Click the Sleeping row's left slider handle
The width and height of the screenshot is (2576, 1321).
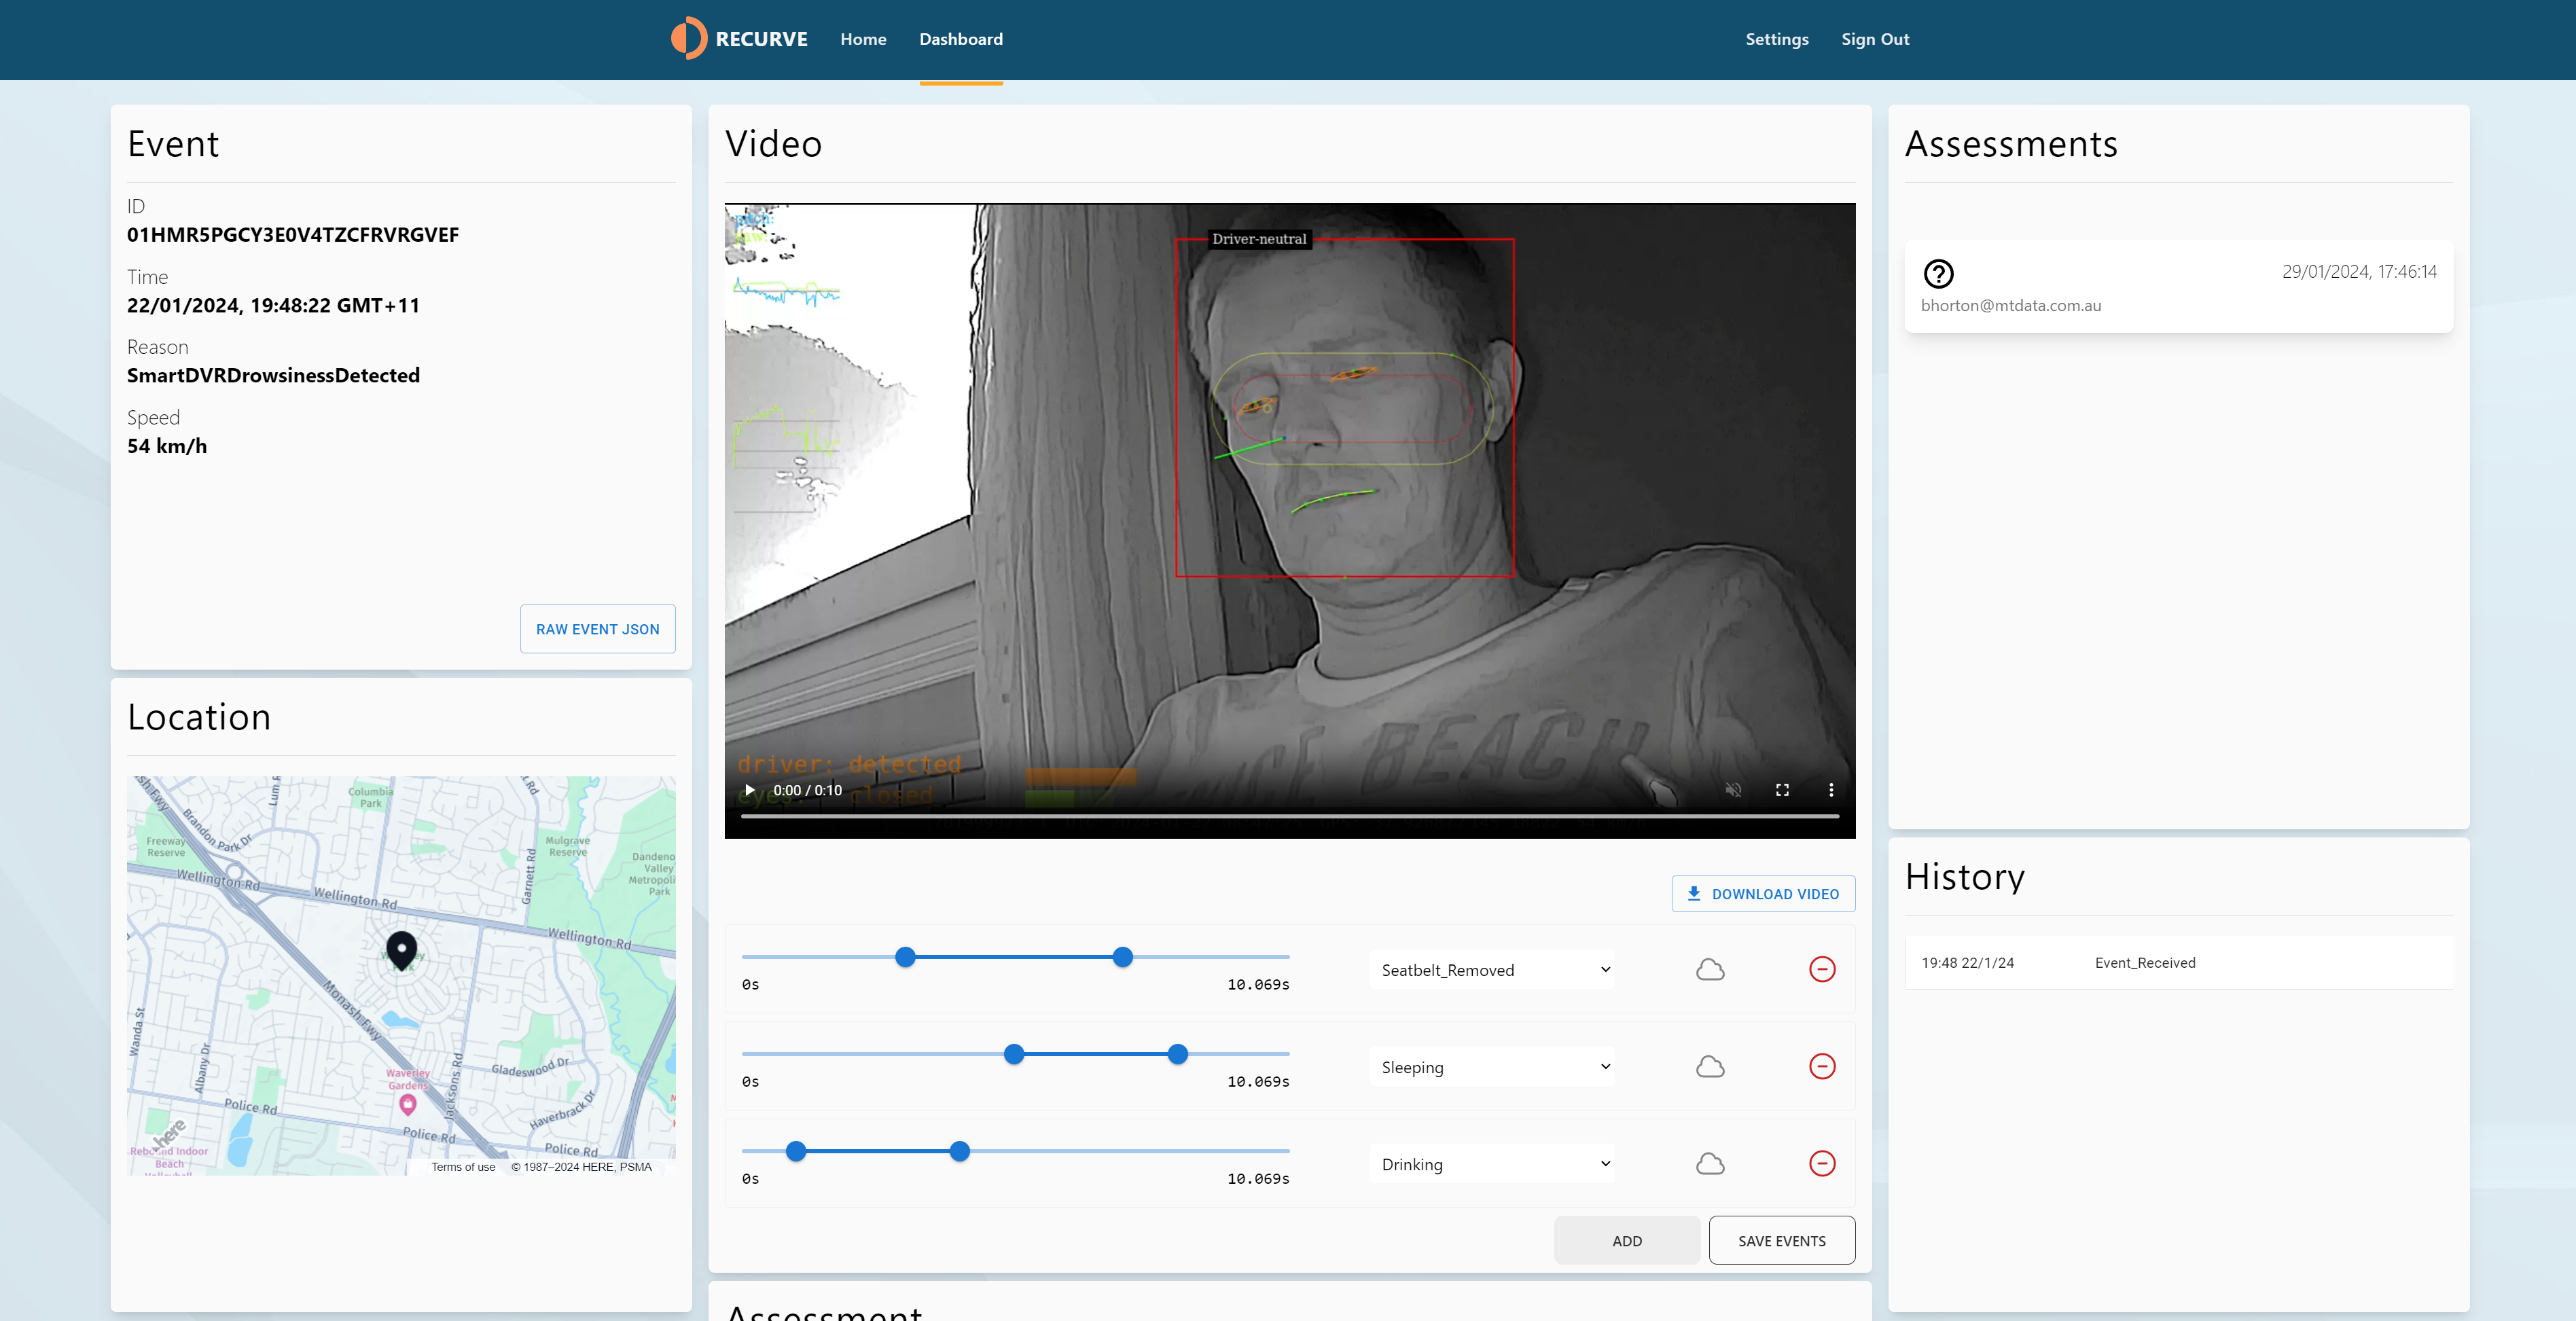(x=1014, y=1054)
